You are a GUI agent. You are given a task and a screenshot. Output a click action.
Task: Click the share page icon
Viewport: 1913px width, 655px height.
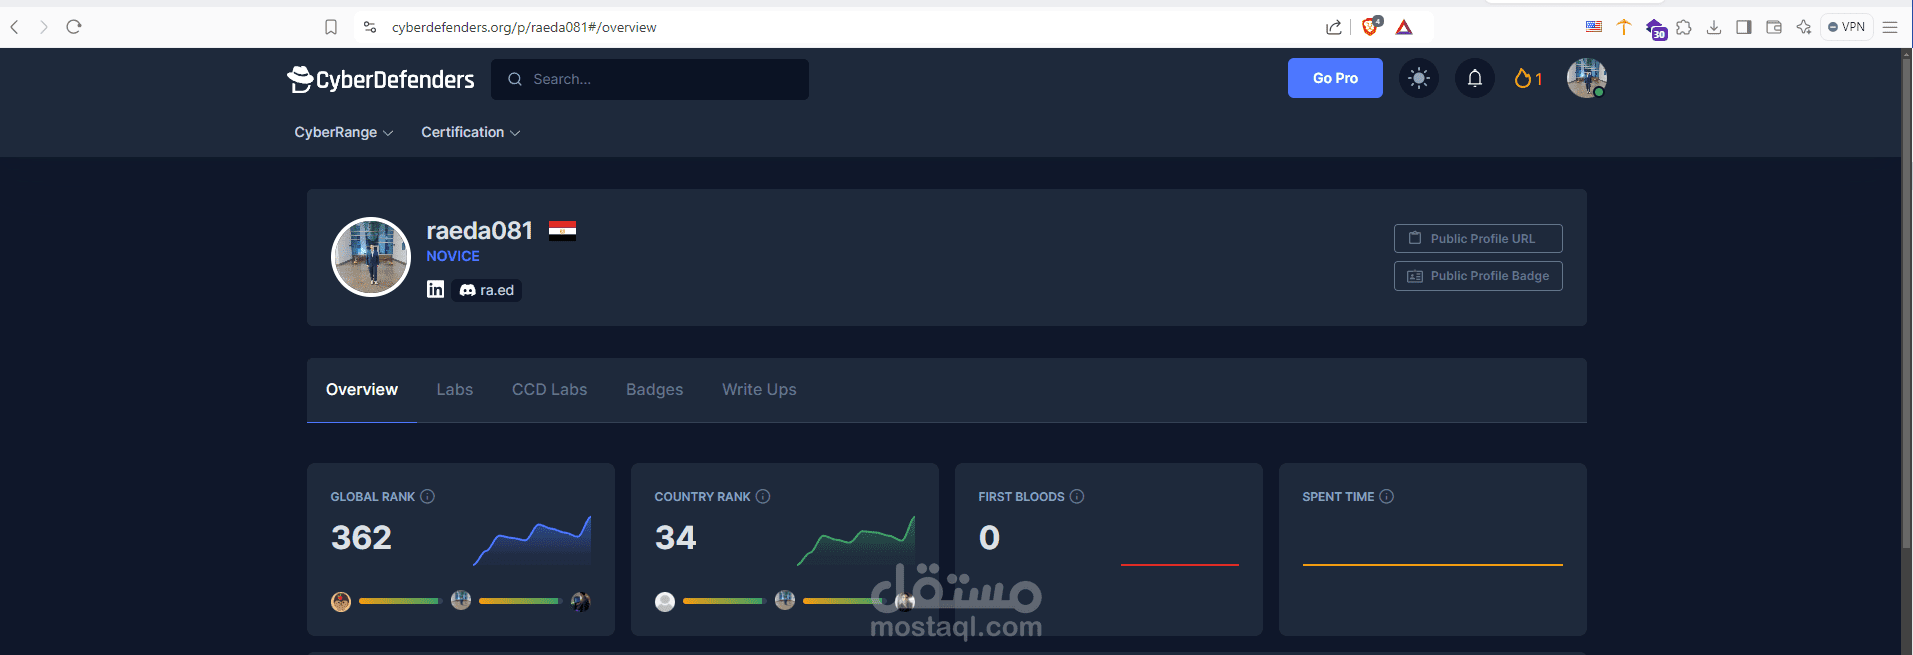(x=1334, y=27)
